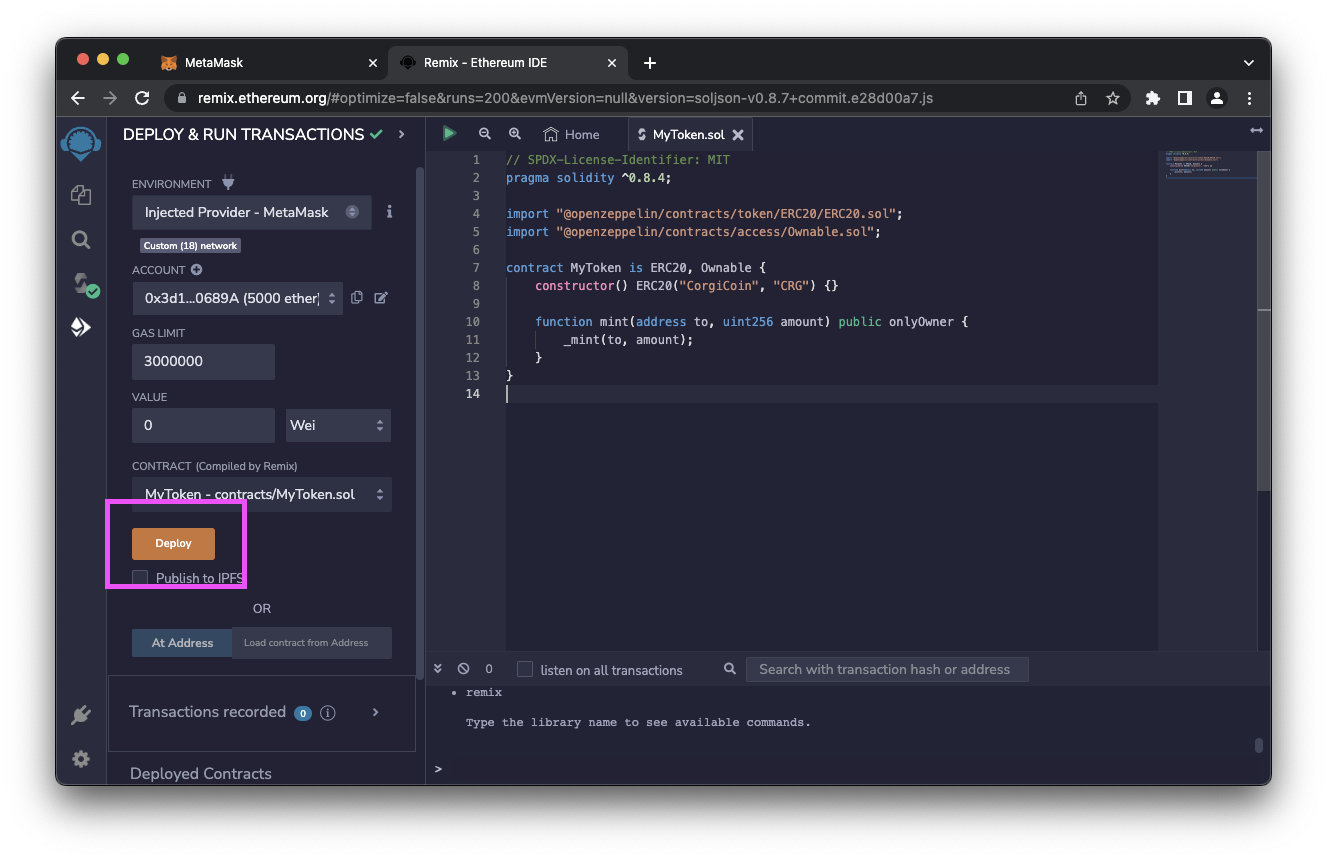Open the Plugin manager plug icon
The image size is (1327, 859).
click(81, 715)
